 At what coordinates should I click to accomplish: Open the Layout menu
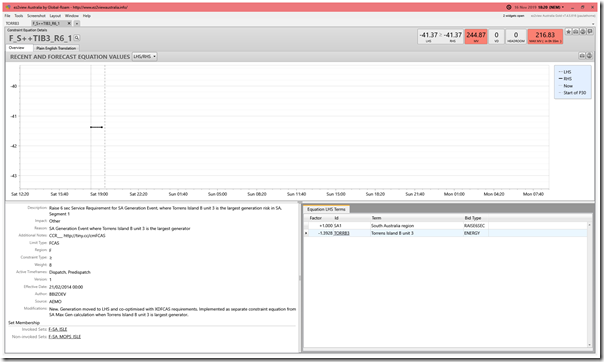55,16
